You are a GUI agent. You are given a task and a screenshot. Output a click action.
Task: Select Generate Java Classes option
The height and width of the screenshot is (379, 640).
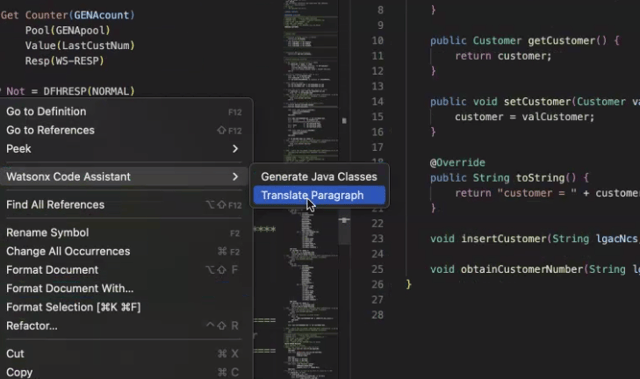pyautogui.click(x=319, y=177)
